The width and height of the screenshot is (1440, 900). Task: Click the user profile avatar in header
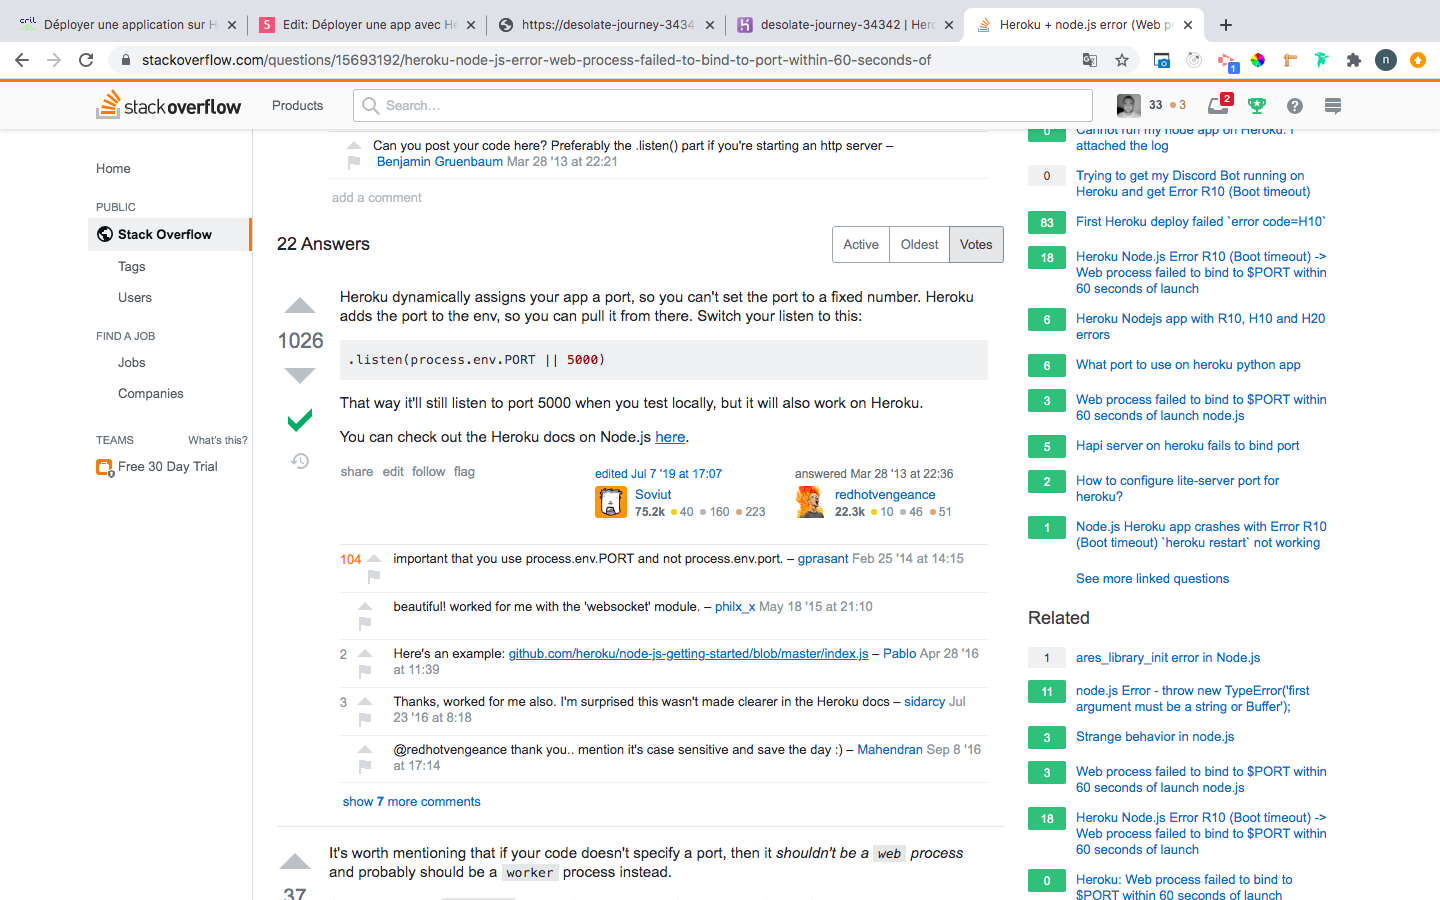tap(1128, 105)
